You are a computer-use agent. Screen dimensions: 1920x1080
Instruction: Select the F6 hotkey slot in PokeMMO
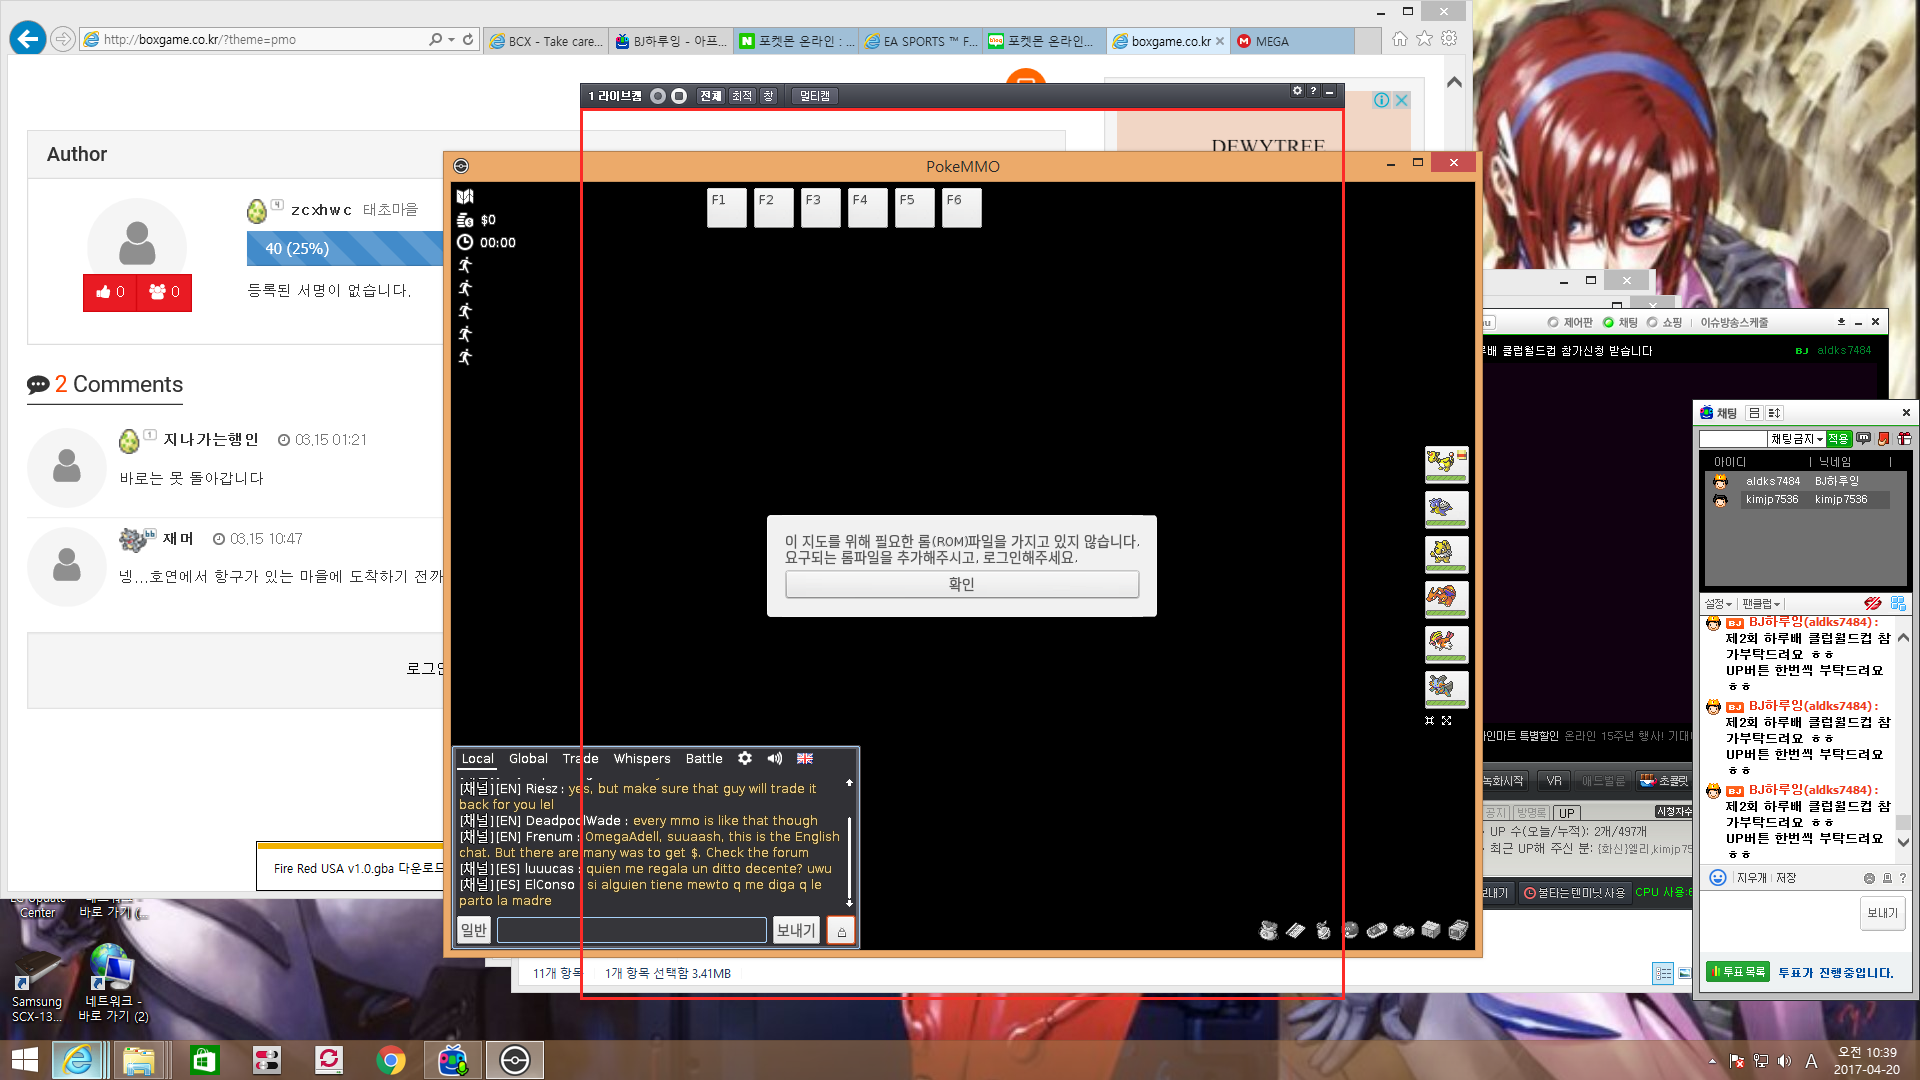961,207
